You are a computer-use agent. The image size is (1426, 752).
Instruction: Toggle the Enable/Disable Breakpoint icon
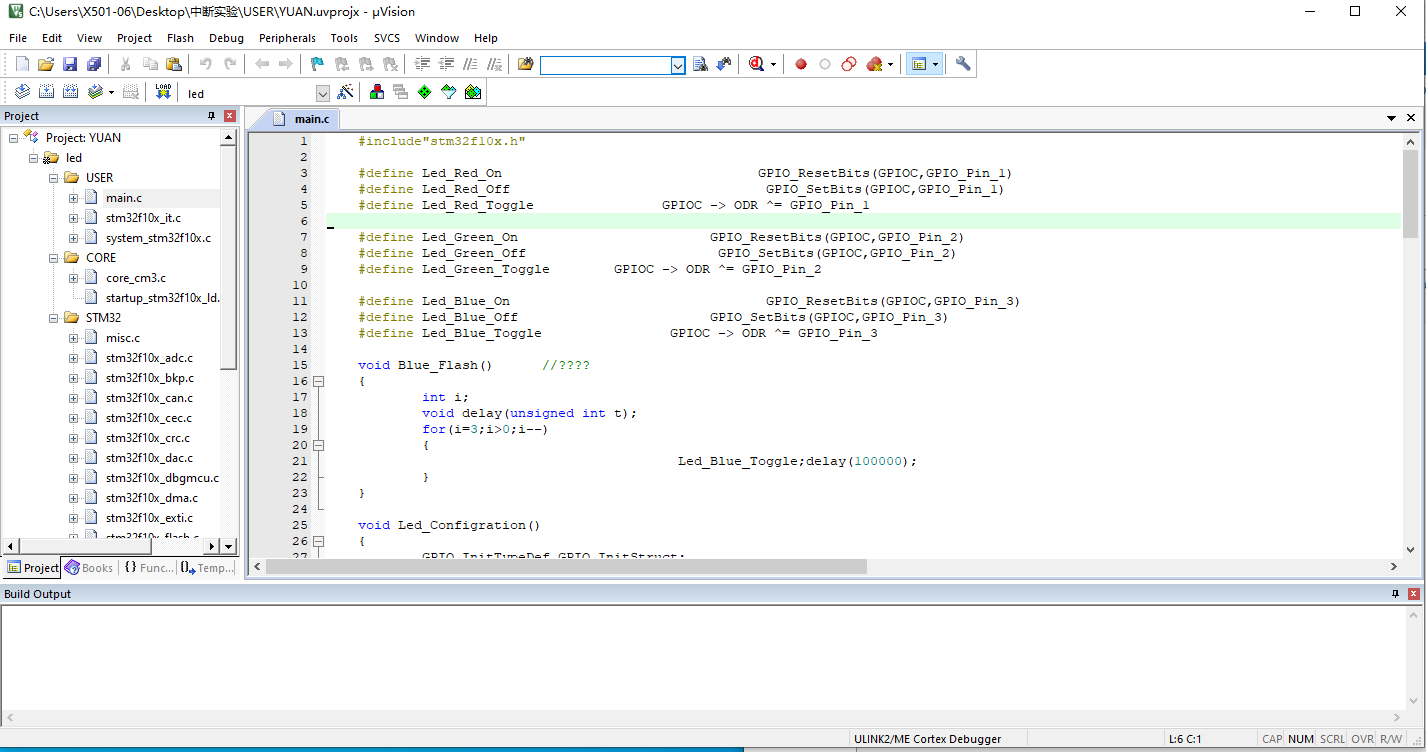click(825, 64)
